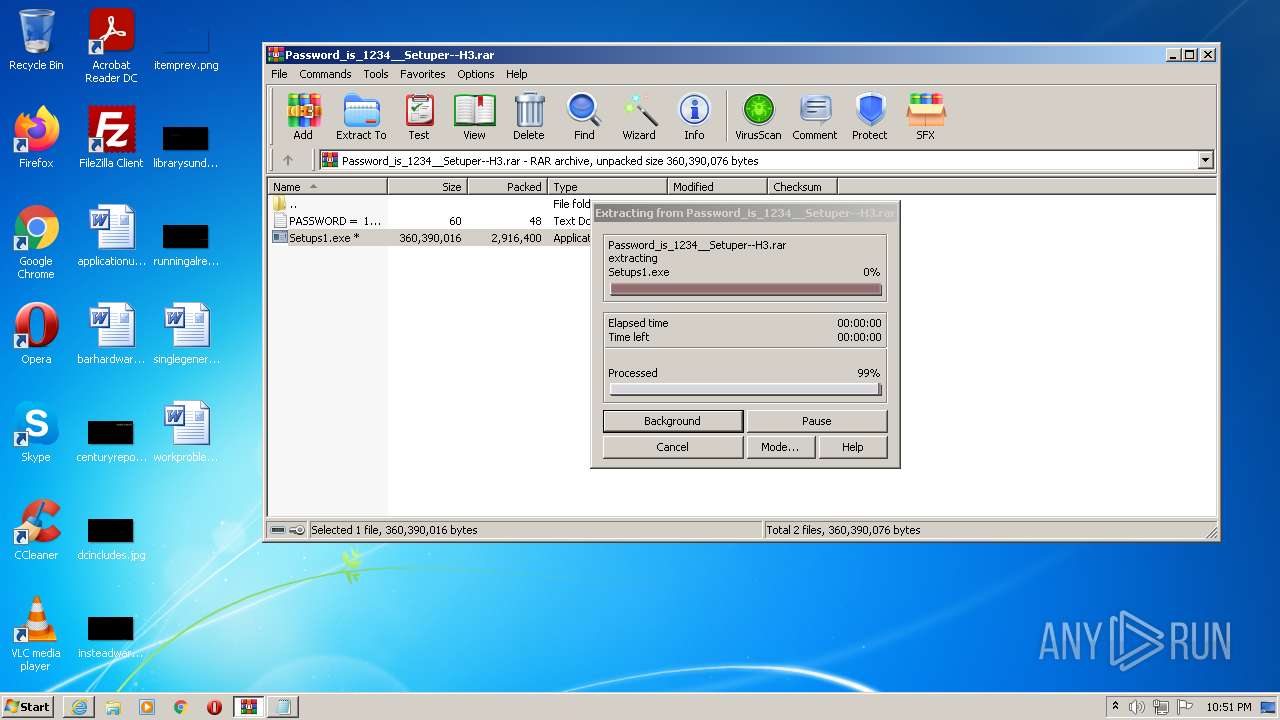The height and width of the screenshot is (720, 1280).
Task: Select Acrobat Reader DC desktop icon
Action: [x=111, y=46]
